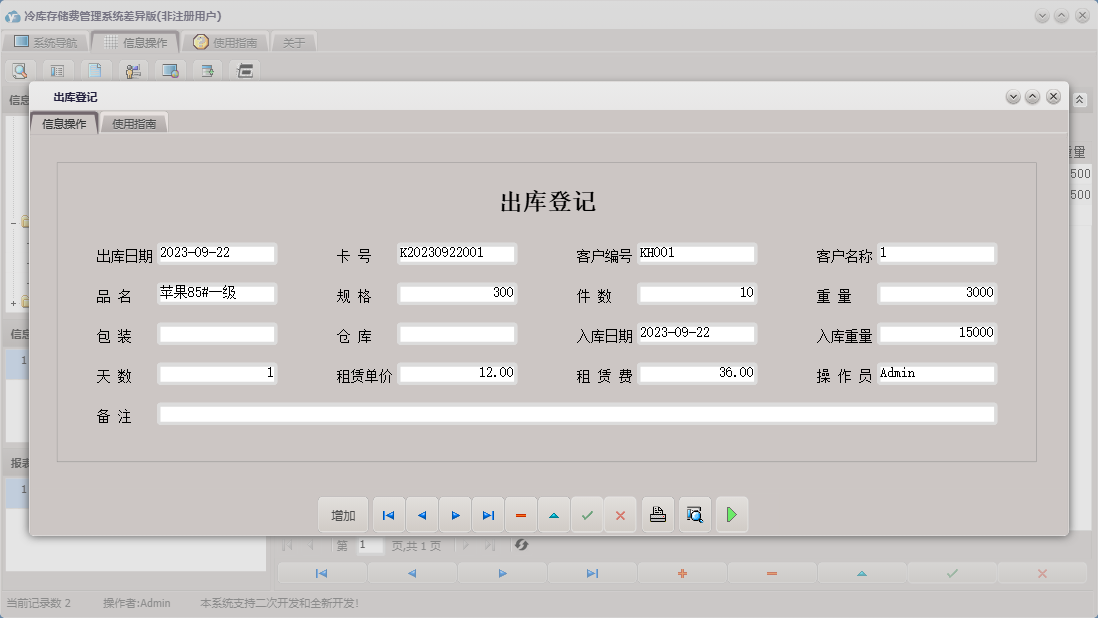This screenshot has height=618, width=1098.
Task: Select the operator management icon in top toolbar
Action: 131,70
